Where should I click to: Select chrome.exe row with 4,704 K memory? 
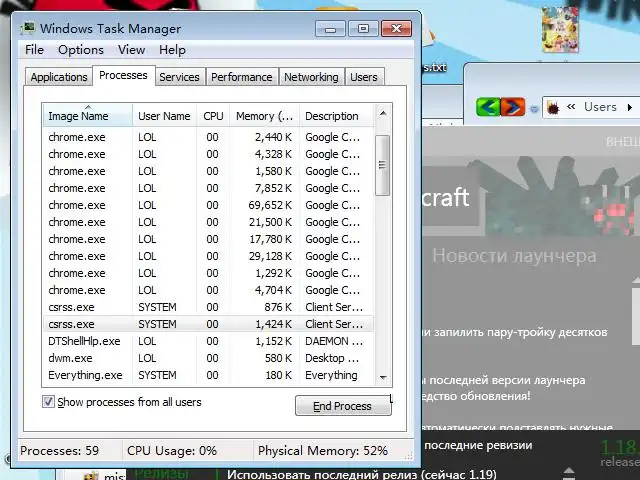[x=208, y=290]
